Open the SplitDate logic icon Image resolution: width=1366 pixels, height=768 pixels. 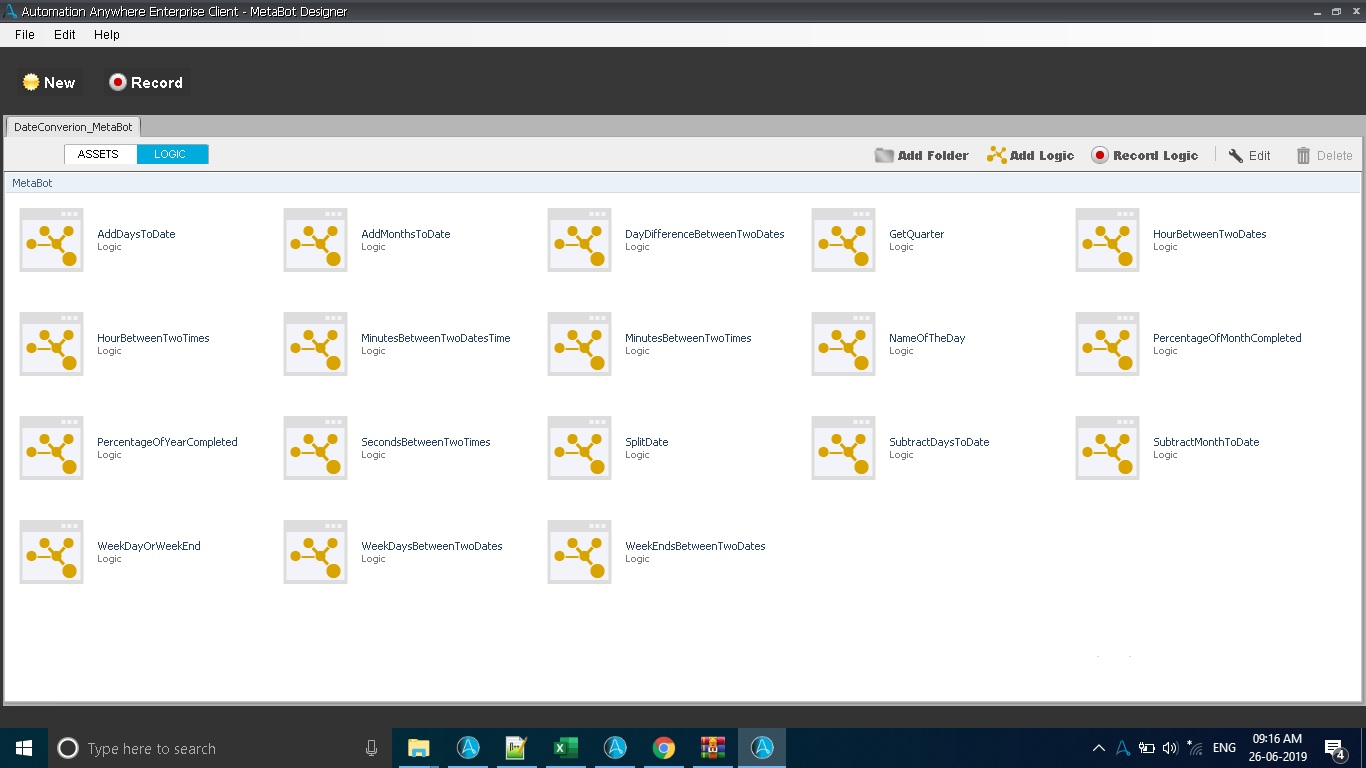(579, 448)
